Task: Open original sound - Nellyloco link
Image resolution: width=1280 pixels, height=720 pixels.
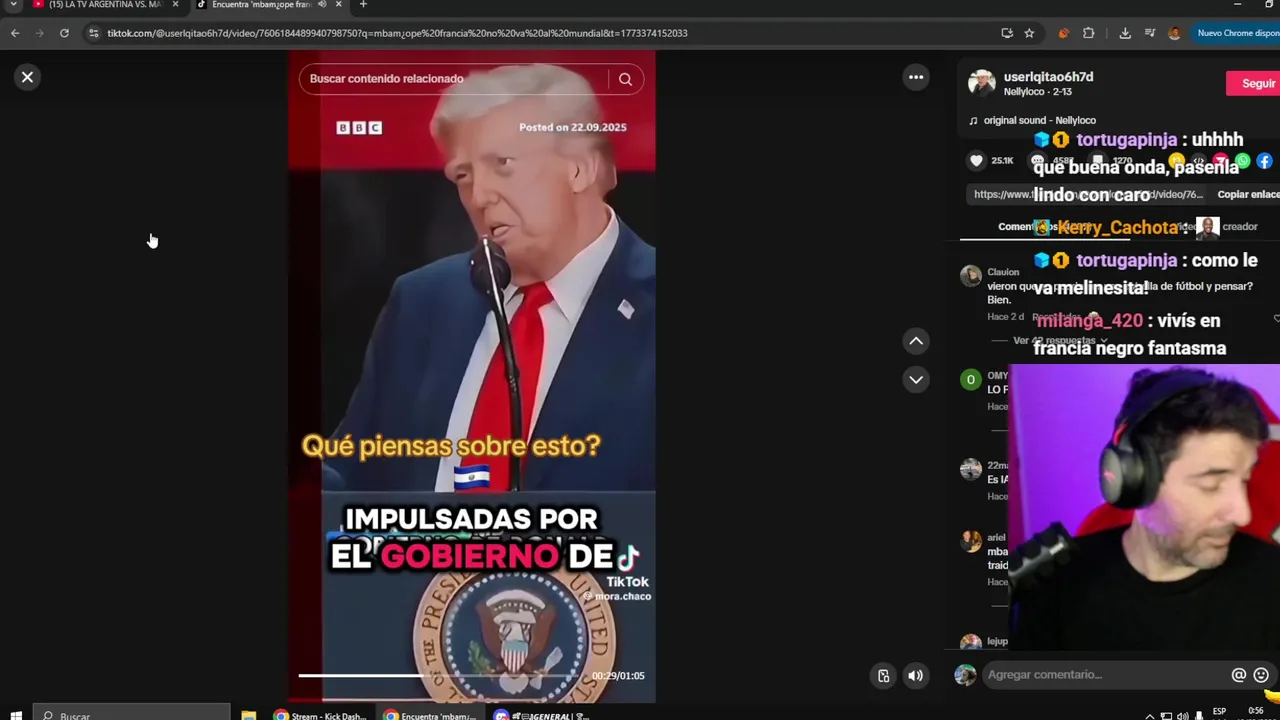Action: (1039, 120)
